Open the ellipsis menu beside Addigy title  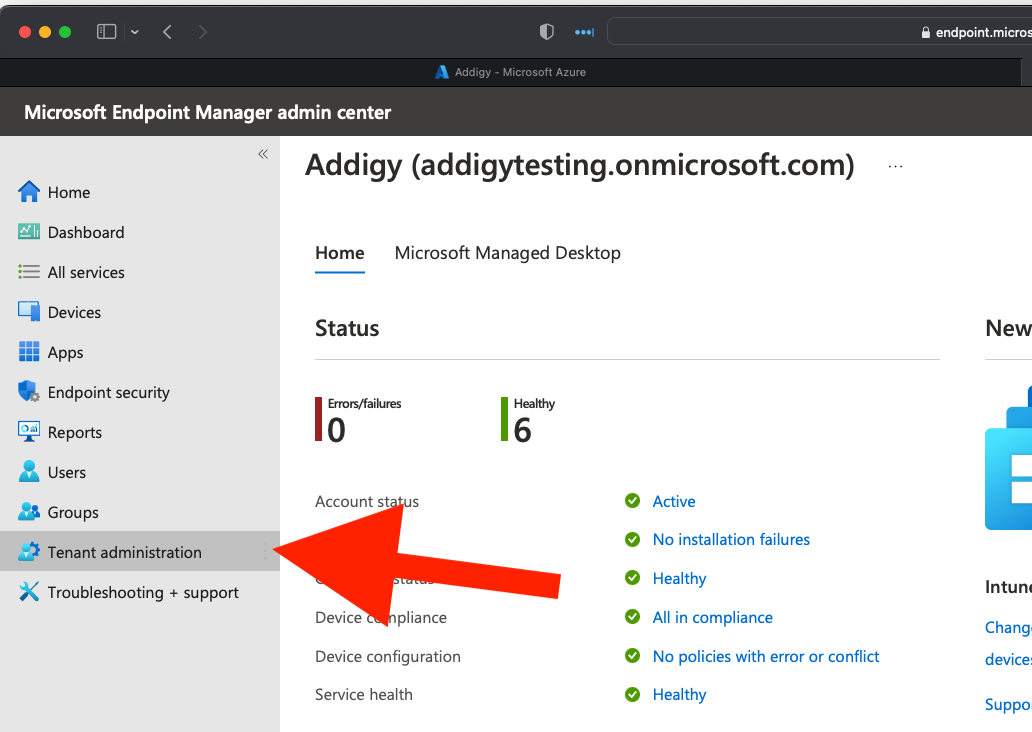[895, 167]
